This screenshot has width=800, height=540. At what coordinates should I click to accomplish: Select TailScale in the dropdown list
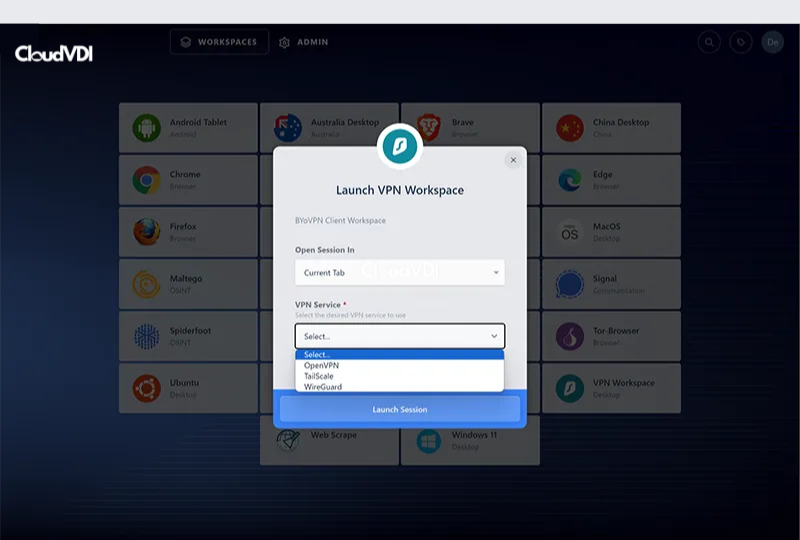(x=320, y=376)
